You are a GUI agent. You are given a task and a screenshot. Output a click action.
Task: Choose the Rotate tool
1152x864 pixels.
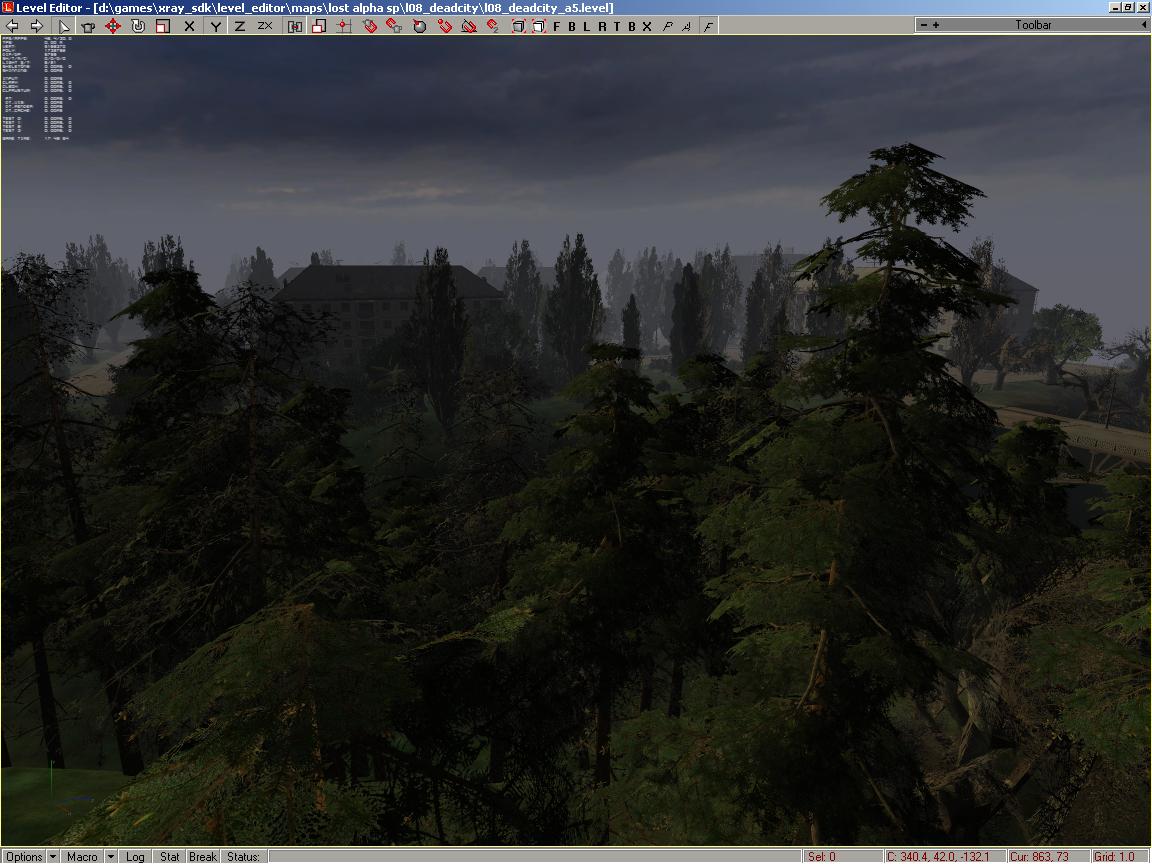[137, 26]
